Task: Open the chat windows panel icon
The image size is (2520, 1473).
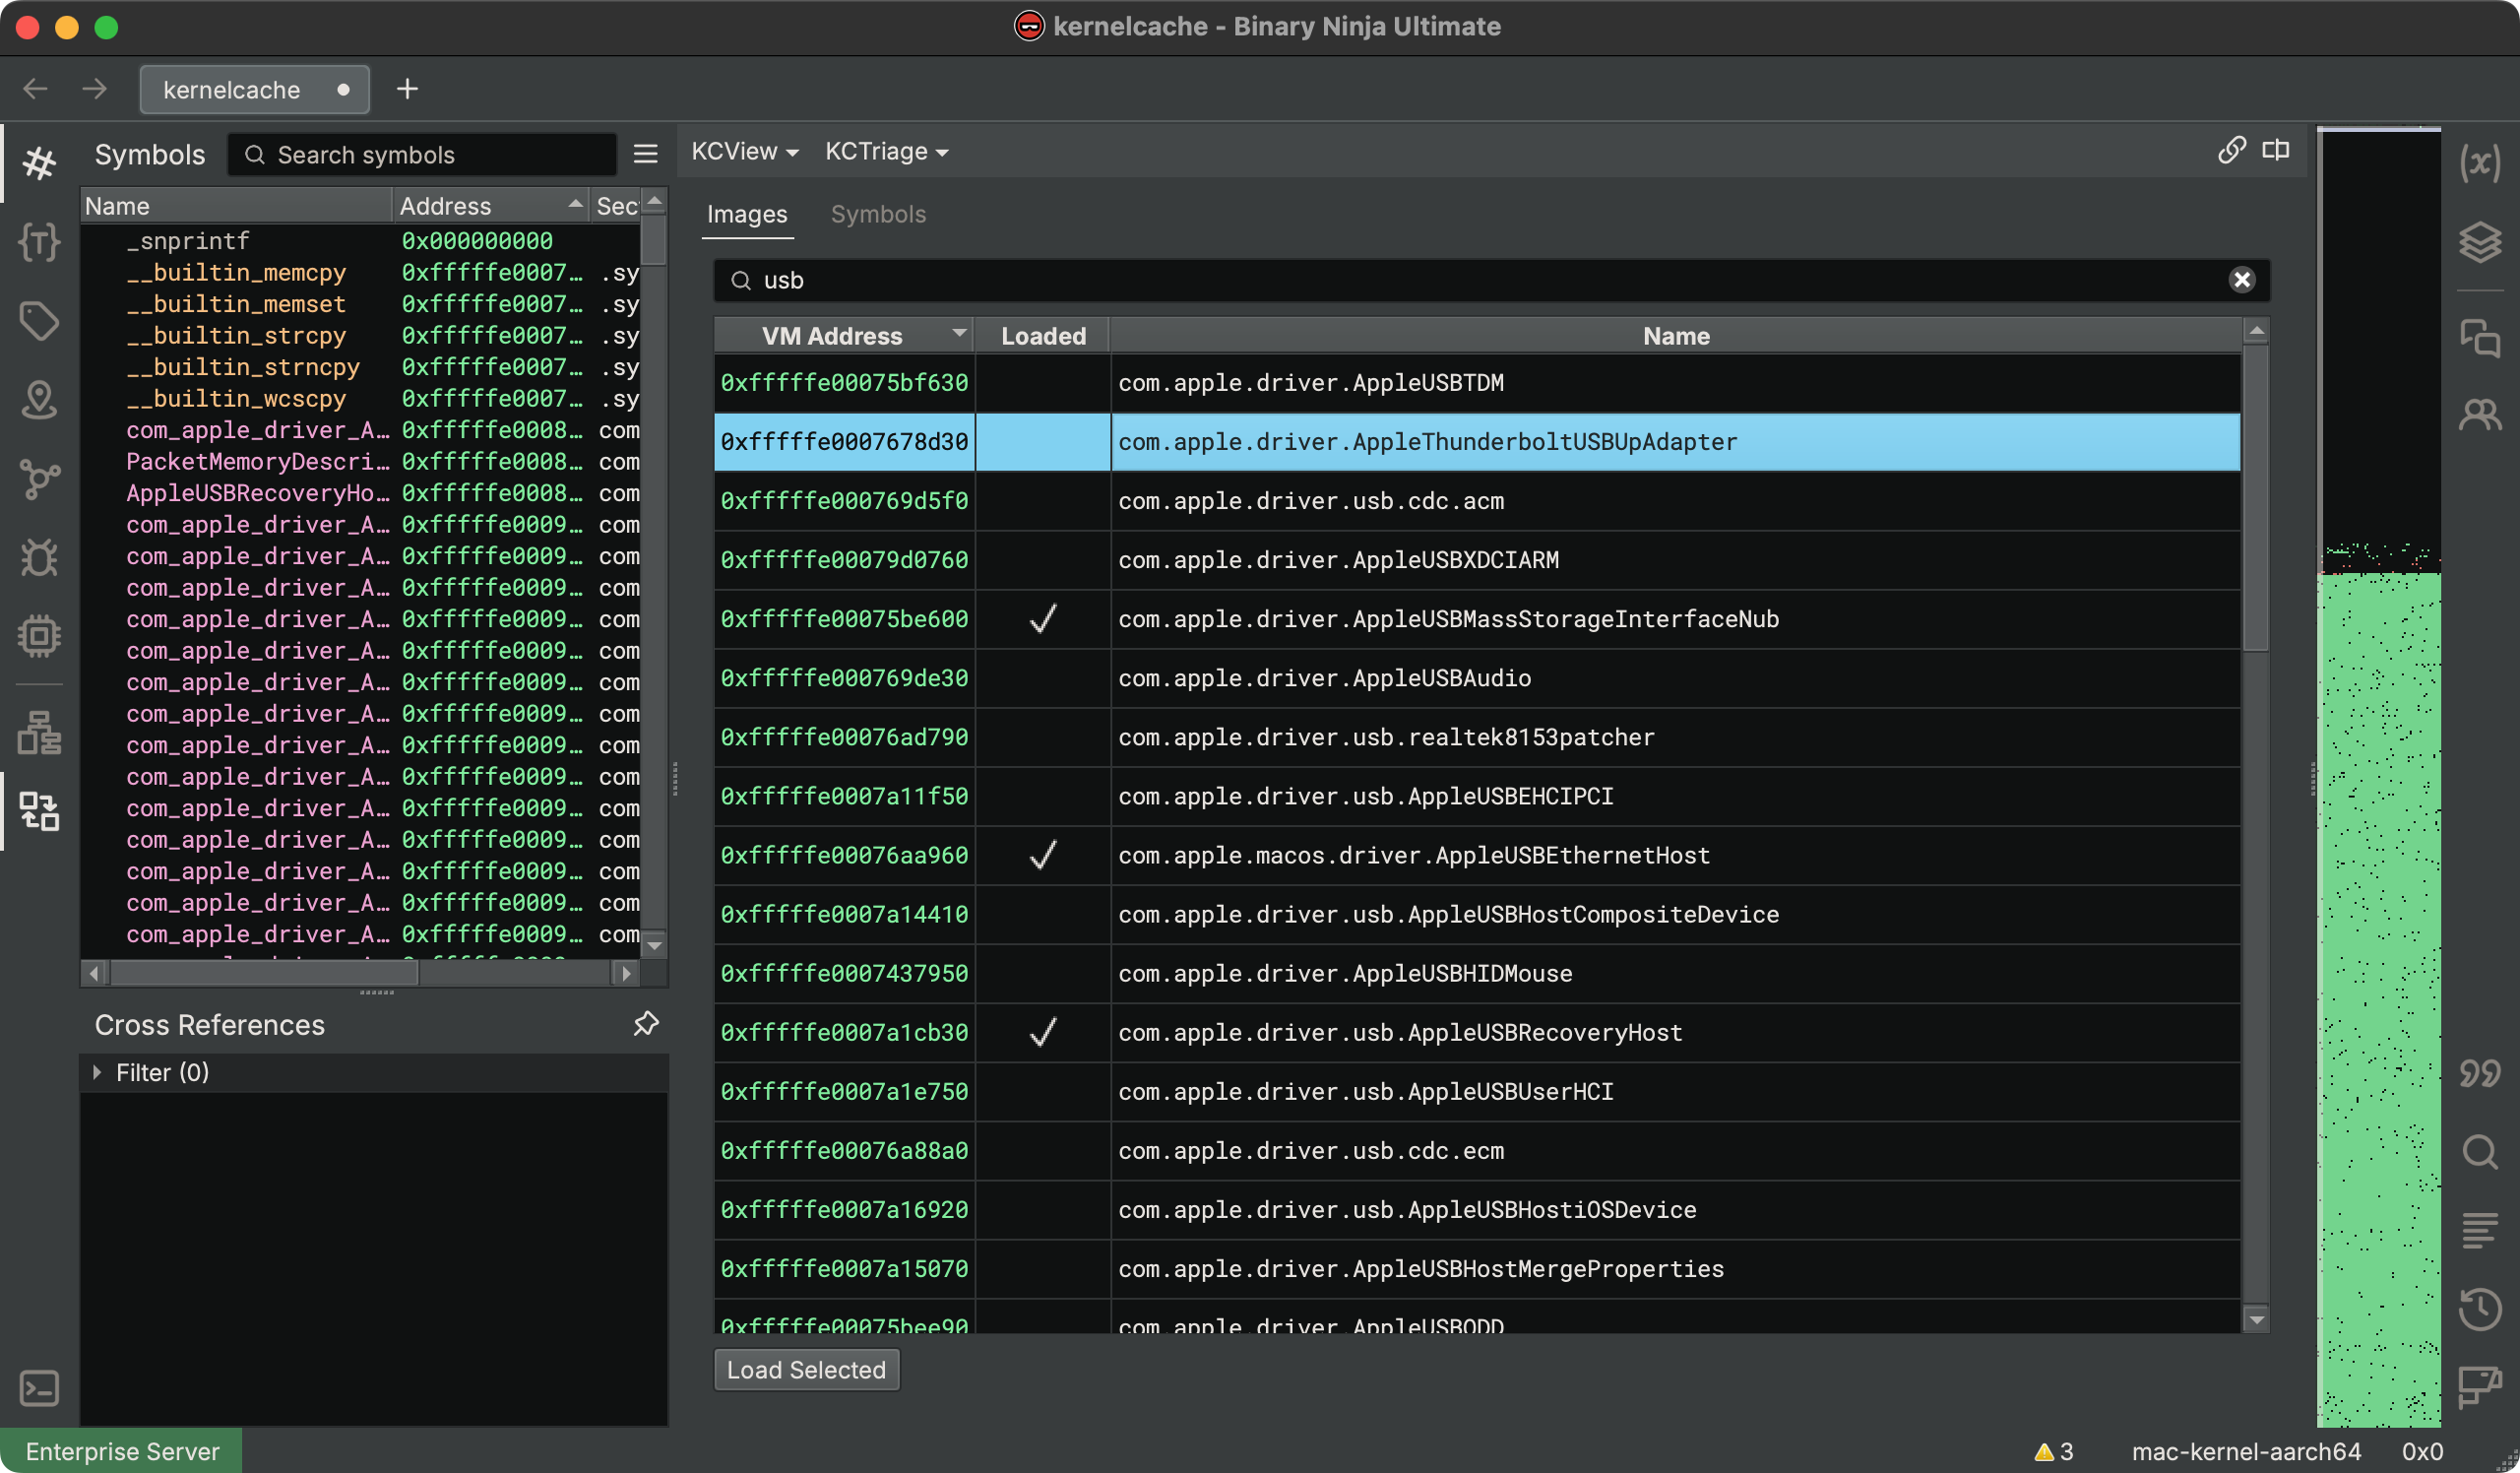Action: point(2480,338)
